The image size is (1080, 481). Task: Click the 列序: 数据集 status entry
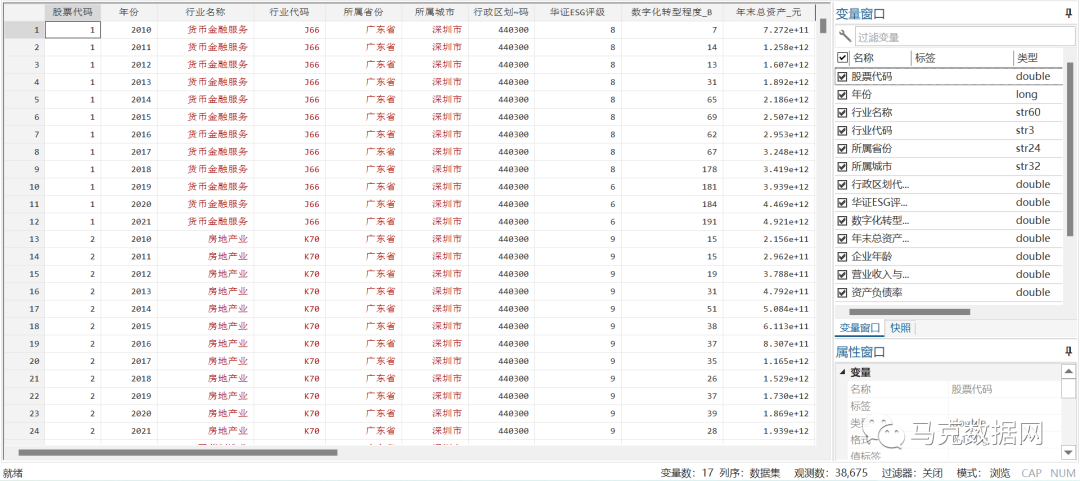[x=750, y=473]
